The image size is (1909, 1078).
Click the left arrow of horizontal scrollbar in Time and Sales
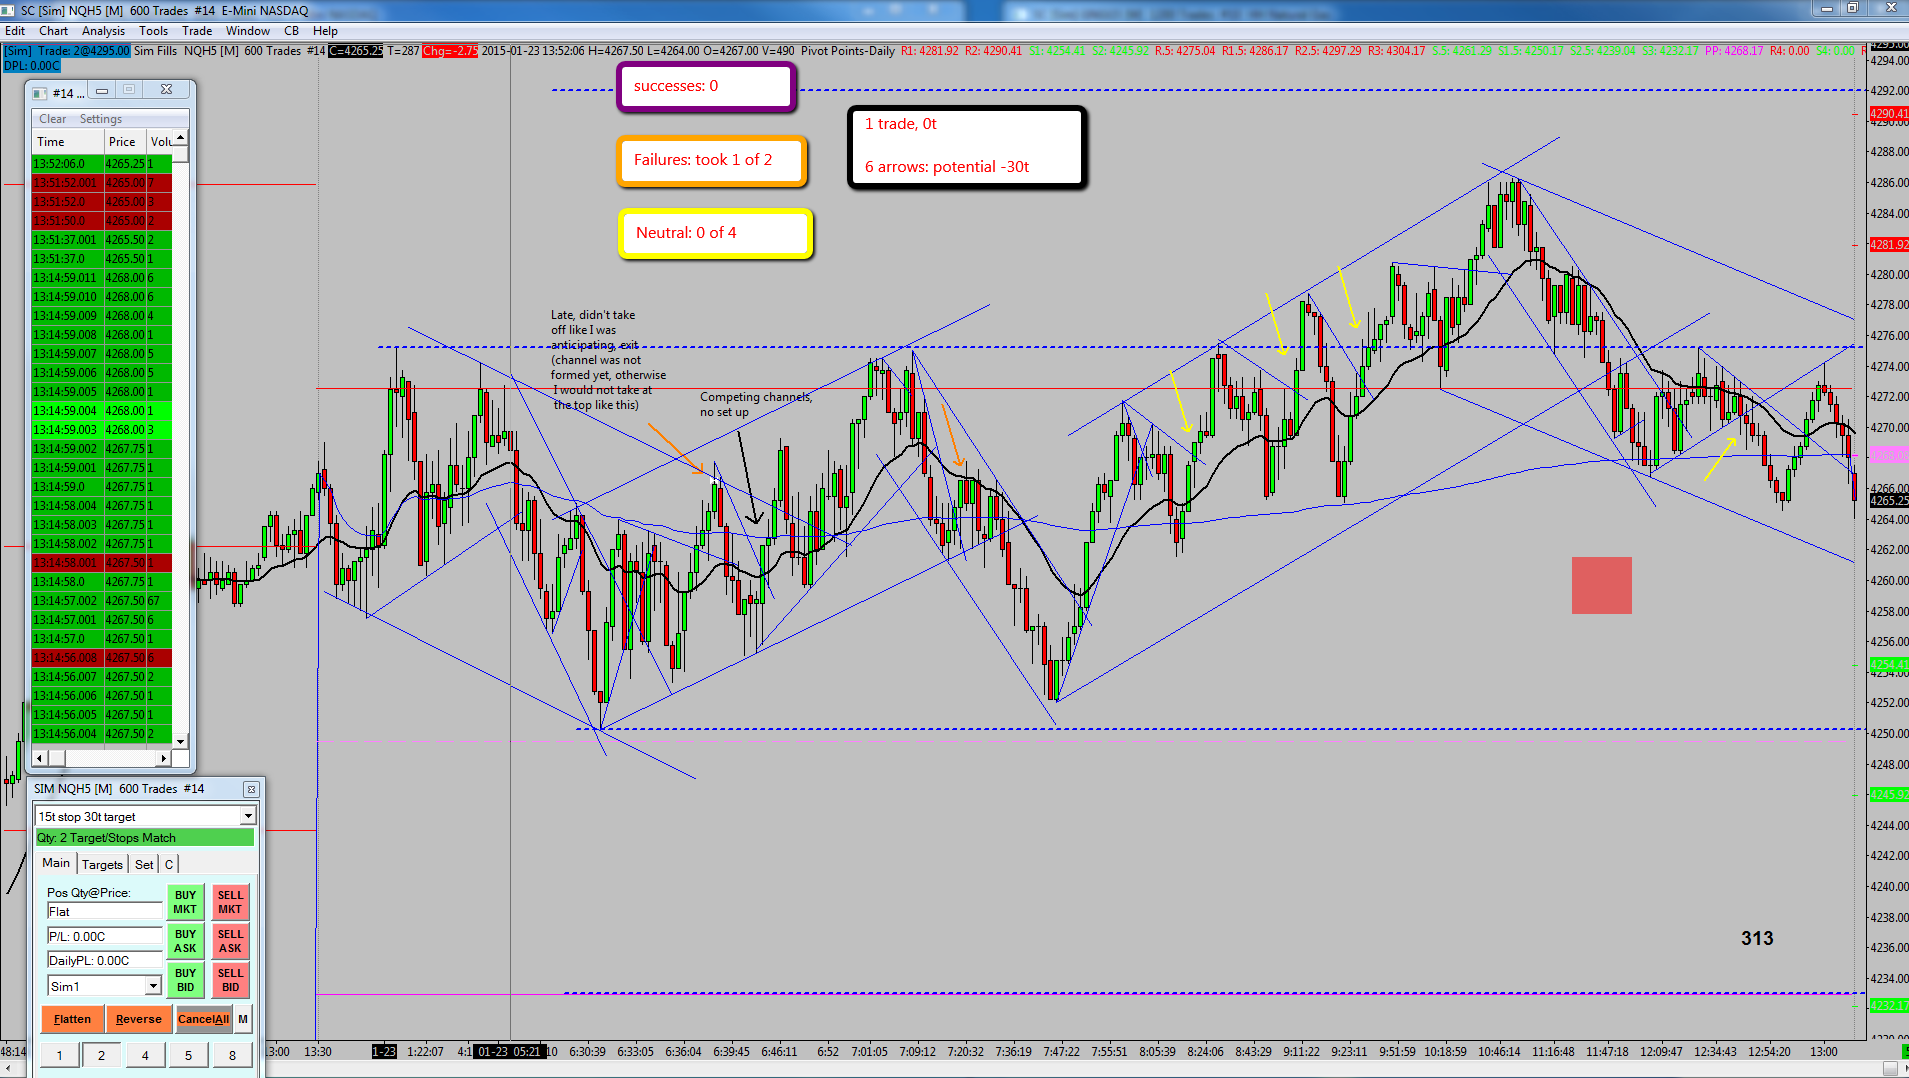pyautogui.click(x=40, y=758)
